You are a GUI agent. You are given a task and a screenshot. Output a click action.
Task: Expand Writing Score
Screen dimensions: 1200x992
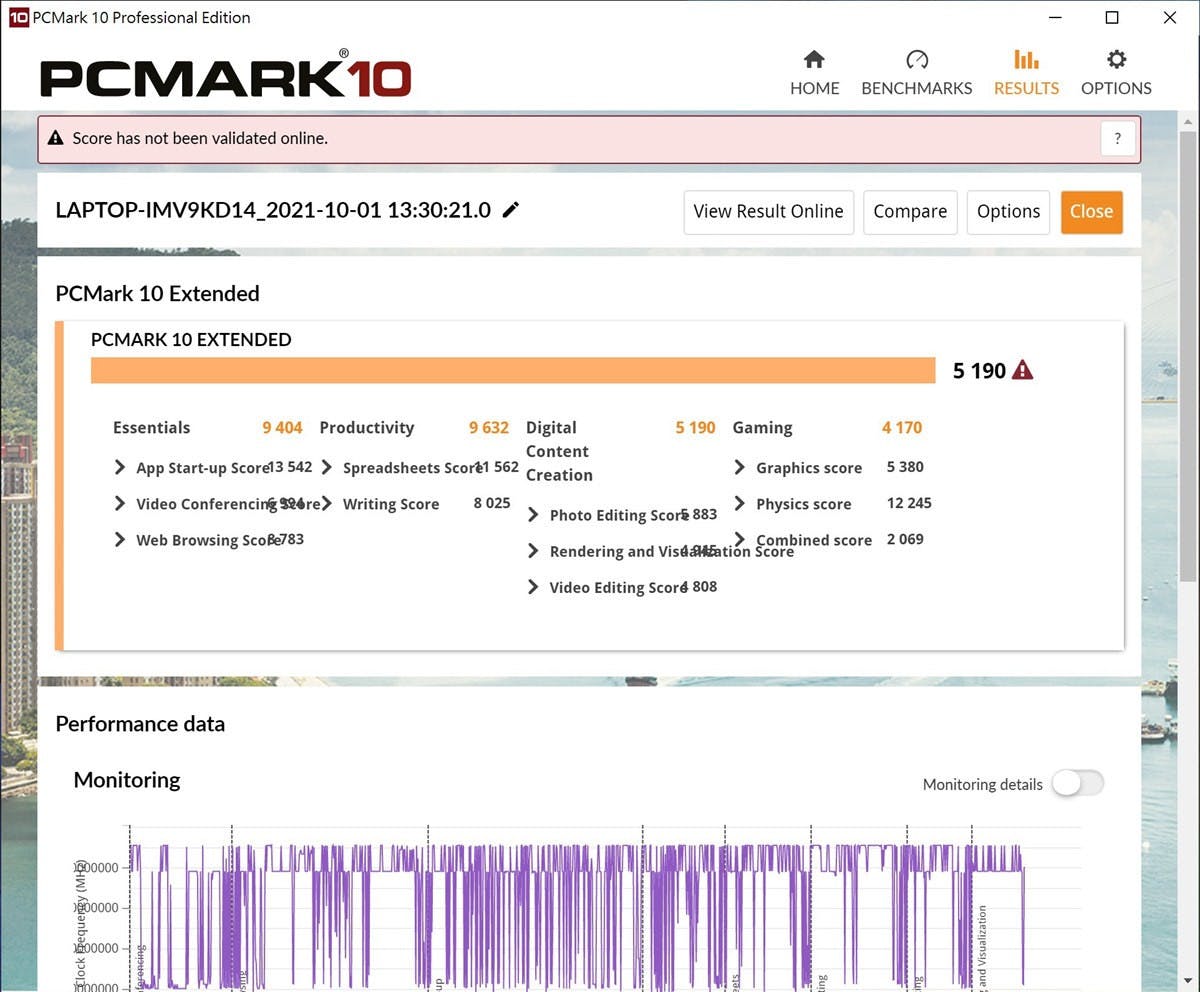pyautogui.click(x=327, y=503)
